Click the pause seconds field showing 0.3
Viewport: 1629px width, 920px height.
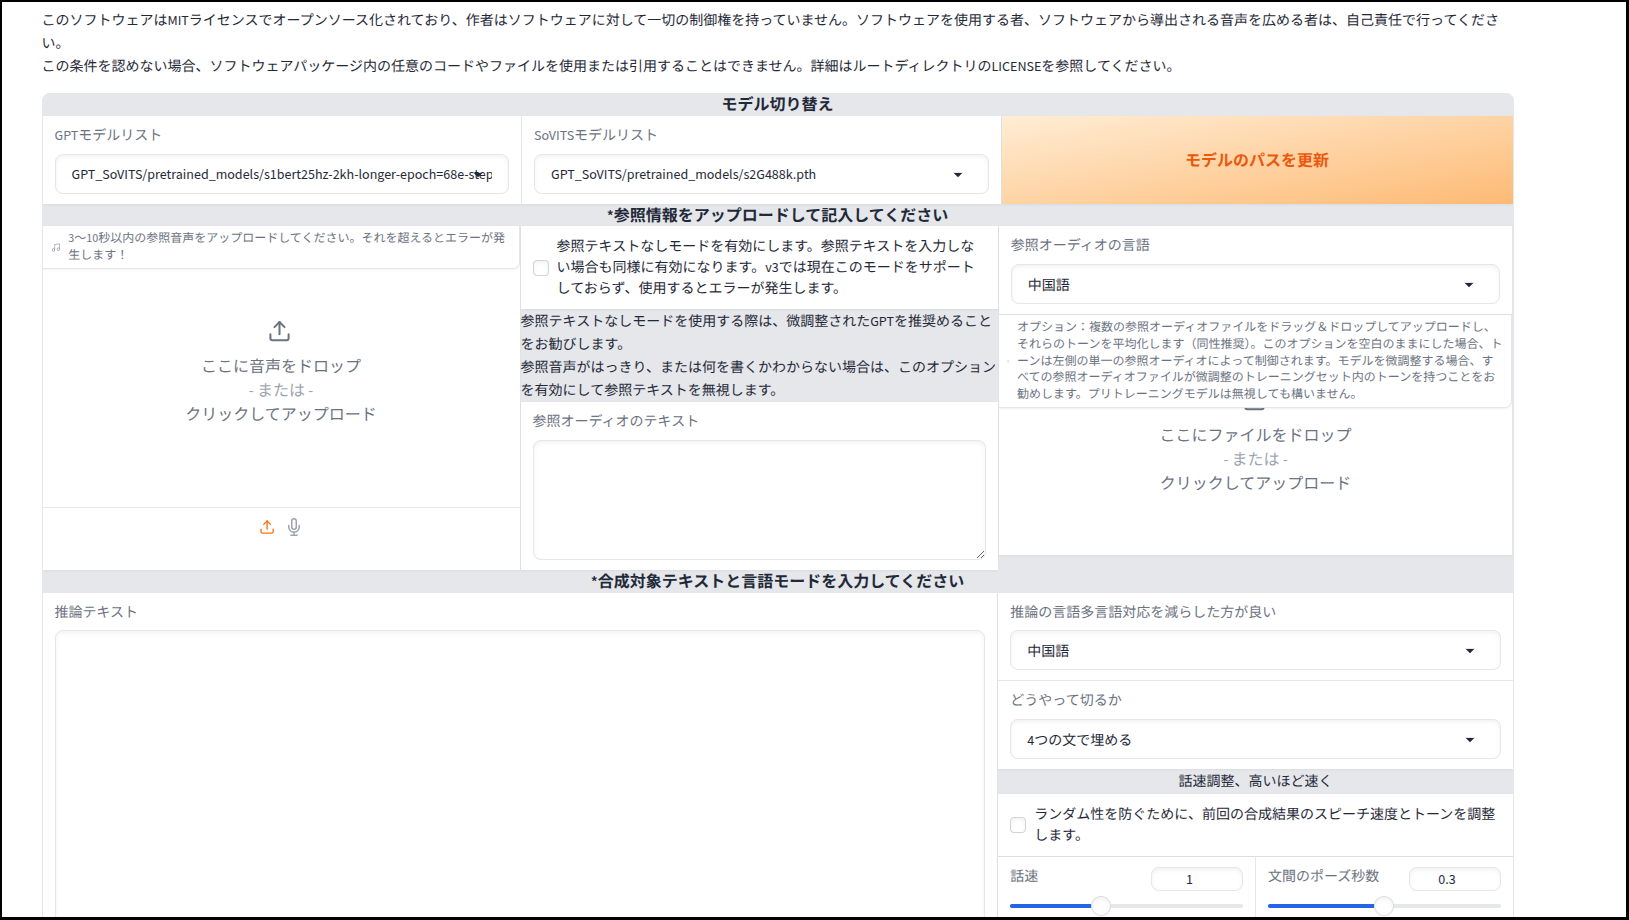tap(1453, 880)
